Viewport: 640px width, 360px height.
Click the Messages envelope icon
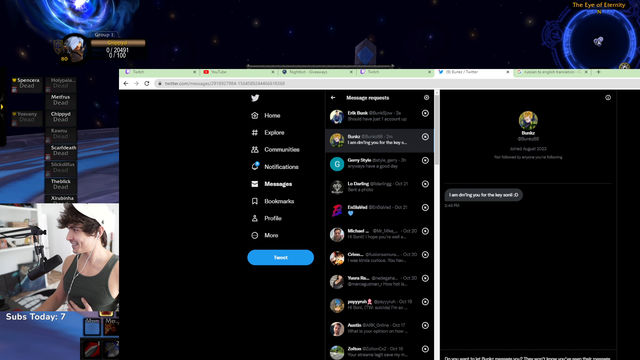pyautogui.click(x=255, y=184)
